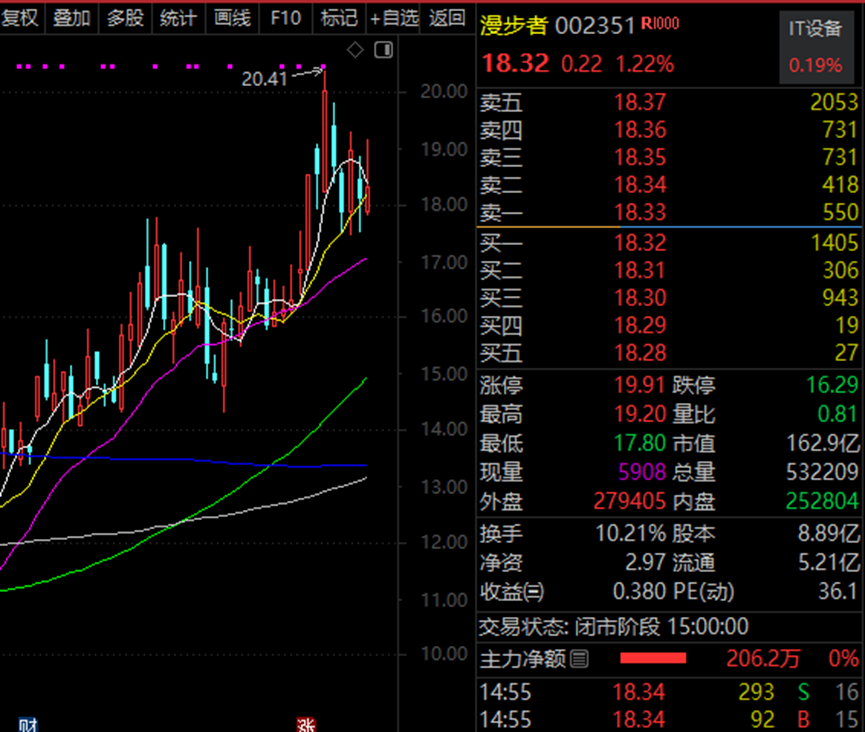The height and width of the screenshot is (732, 865).
Task: Click the 量比 value 0.81
Action: pyautogui.click(x=838, y=414)
